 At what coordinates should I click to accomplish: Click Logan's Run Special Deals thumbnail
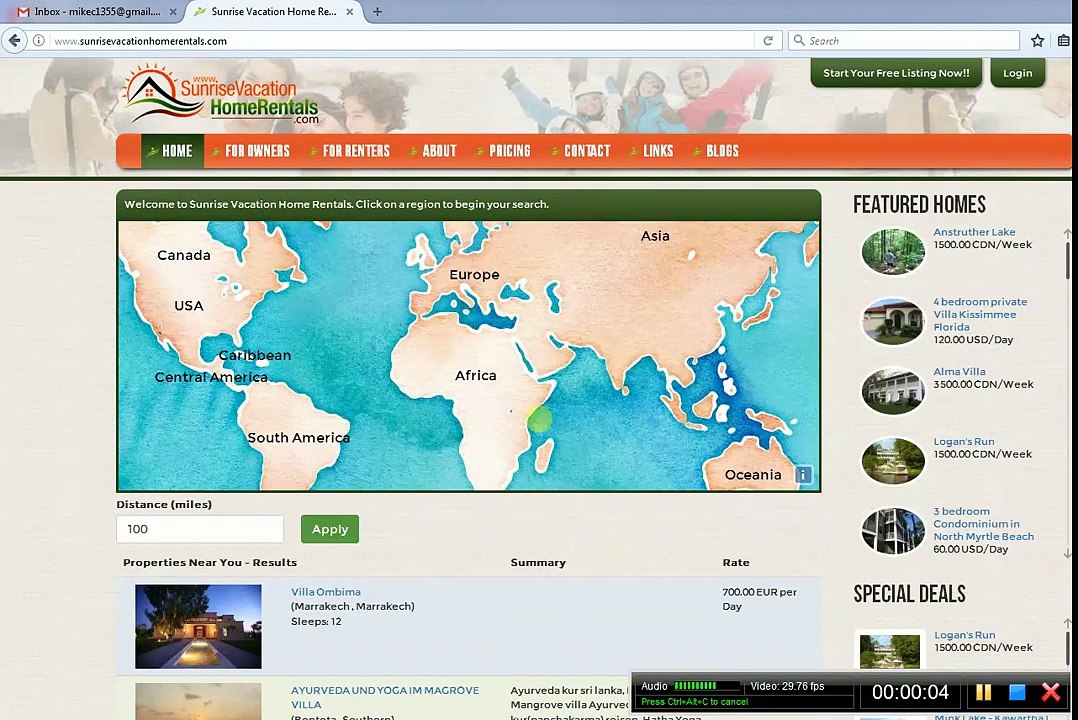(x=890, y=651)
